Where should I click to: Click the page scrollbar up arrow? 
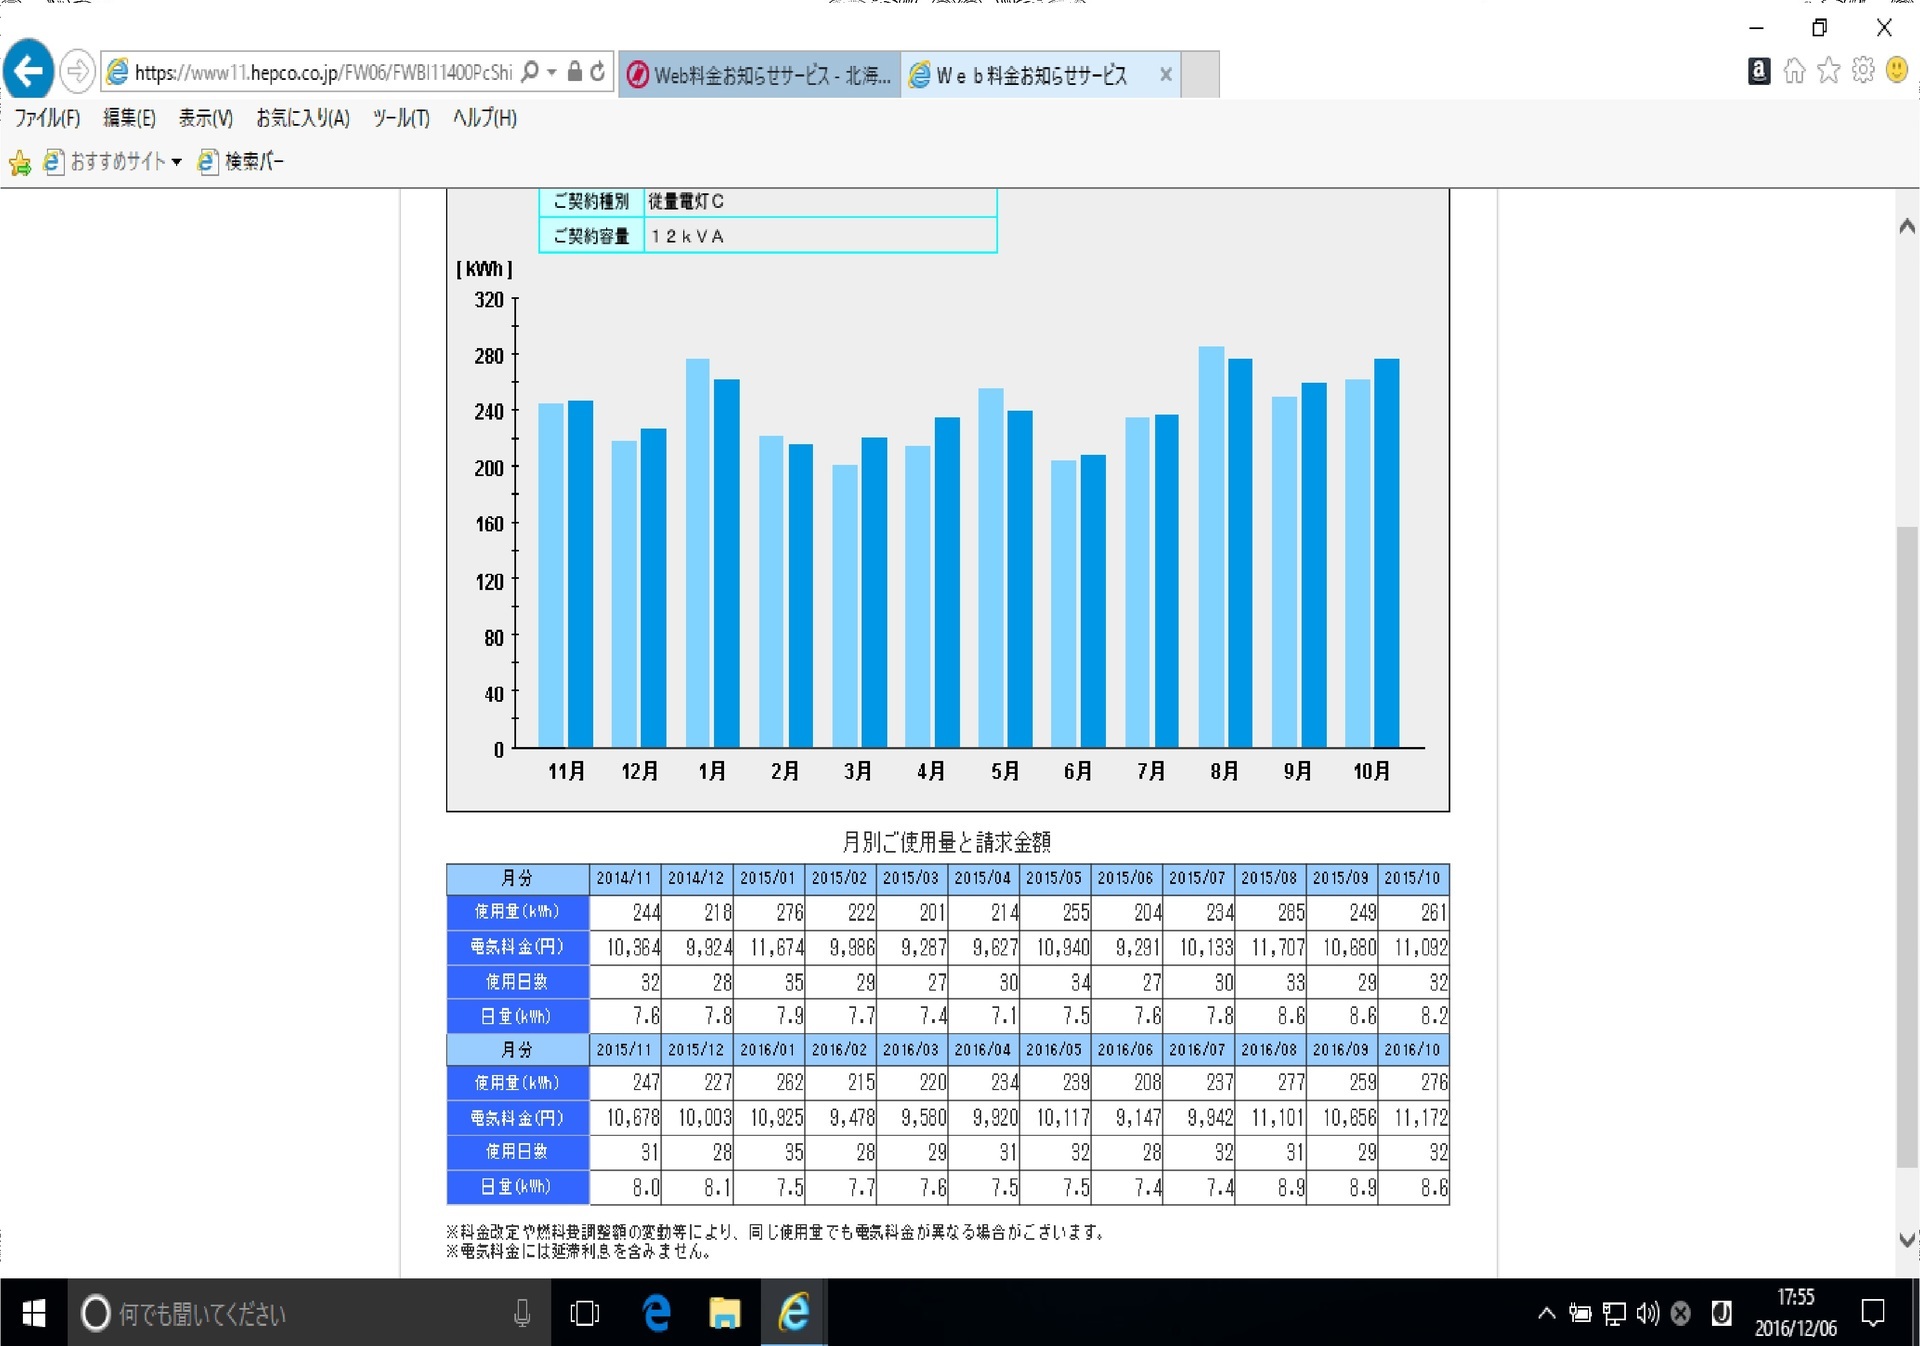pyautogui.click(x=1907, y=226)
